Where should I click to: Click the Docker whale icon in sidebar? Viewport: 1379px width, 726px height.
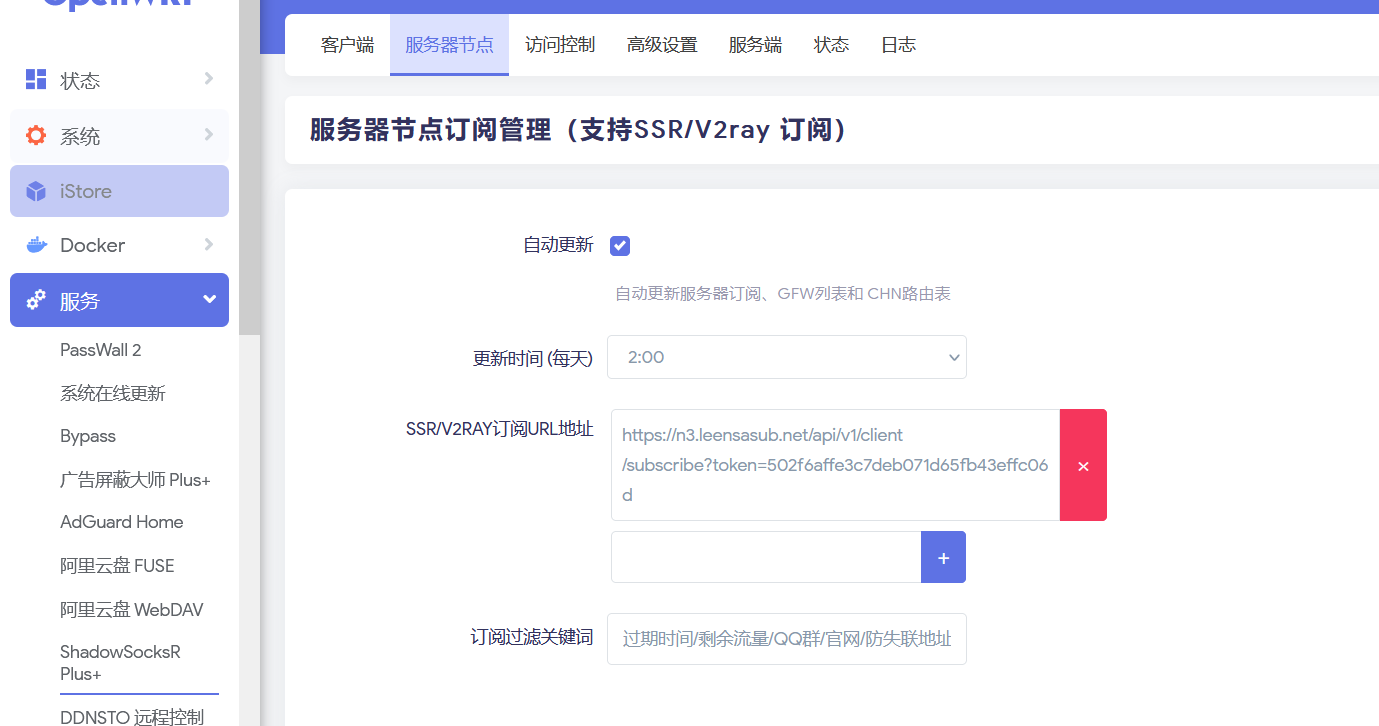tap(36, 244)
